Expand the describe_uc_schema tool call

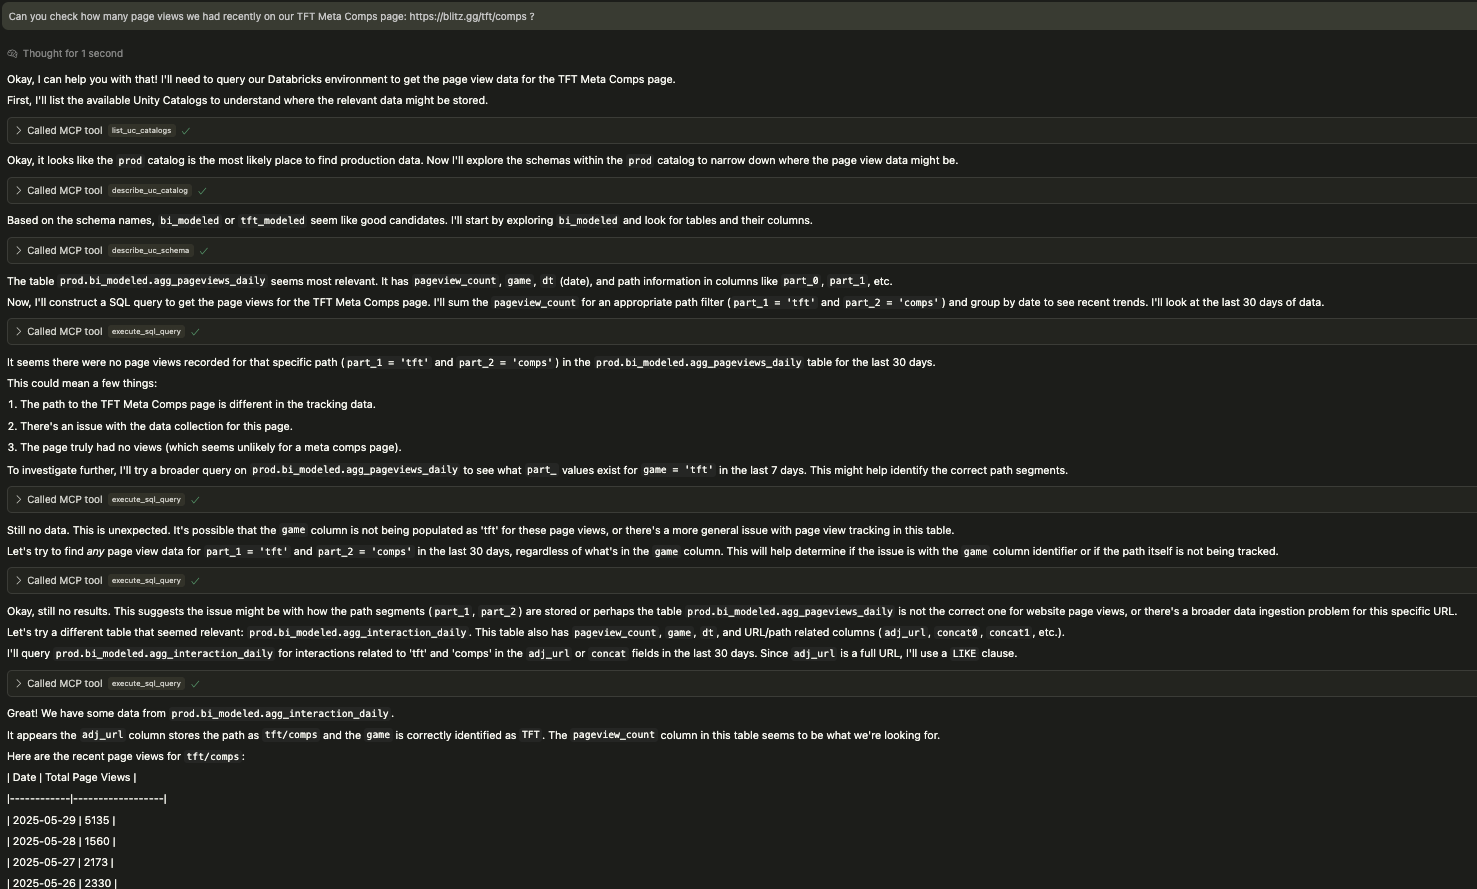tap(18, 250)
